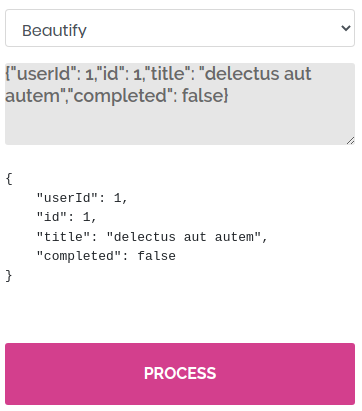Place cursor after false} in the input
This screenshot has height=411, width=362.
point(230,96)
